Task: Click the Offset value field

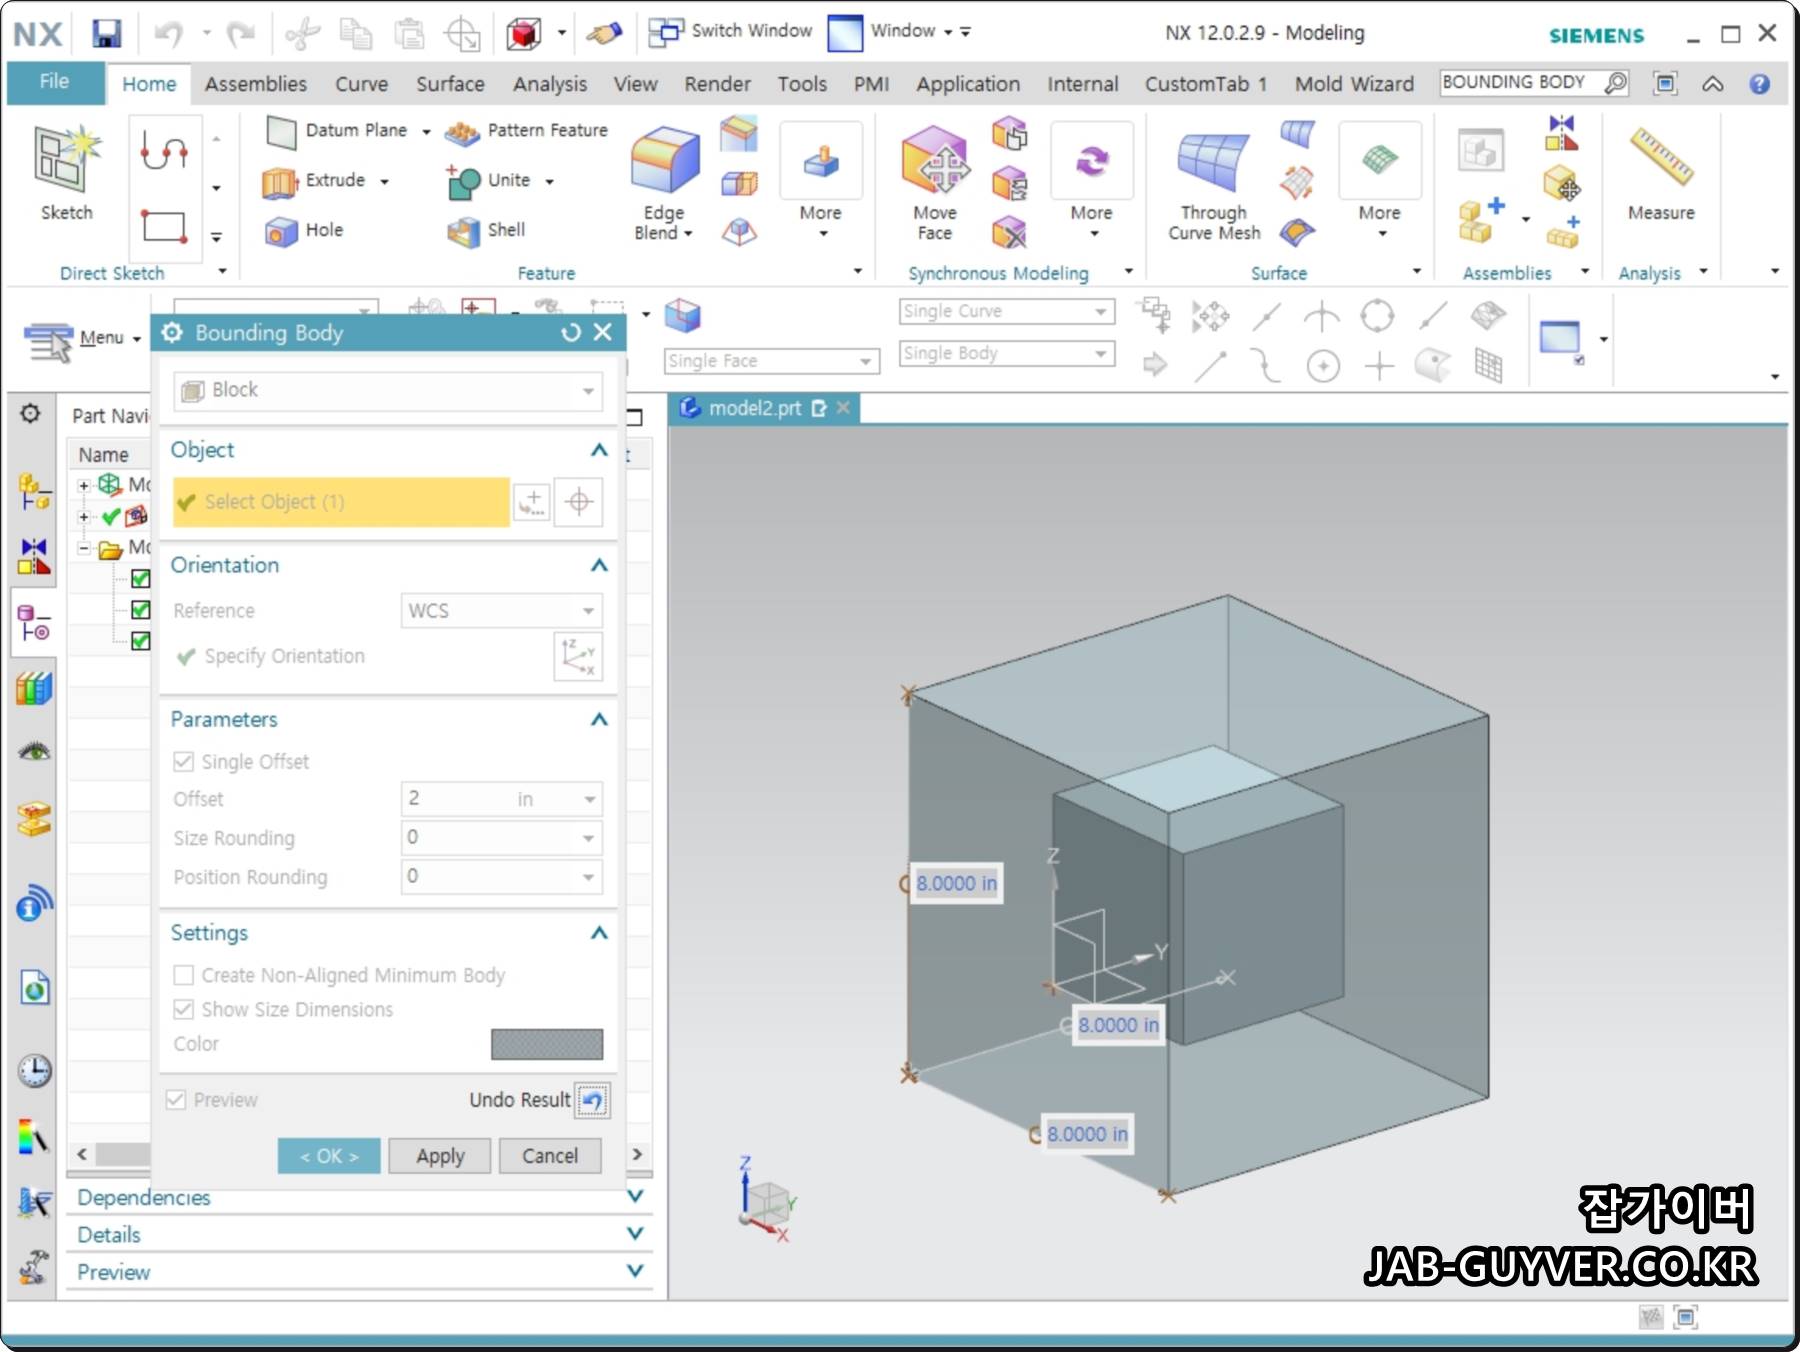Action: coord(458,799)
